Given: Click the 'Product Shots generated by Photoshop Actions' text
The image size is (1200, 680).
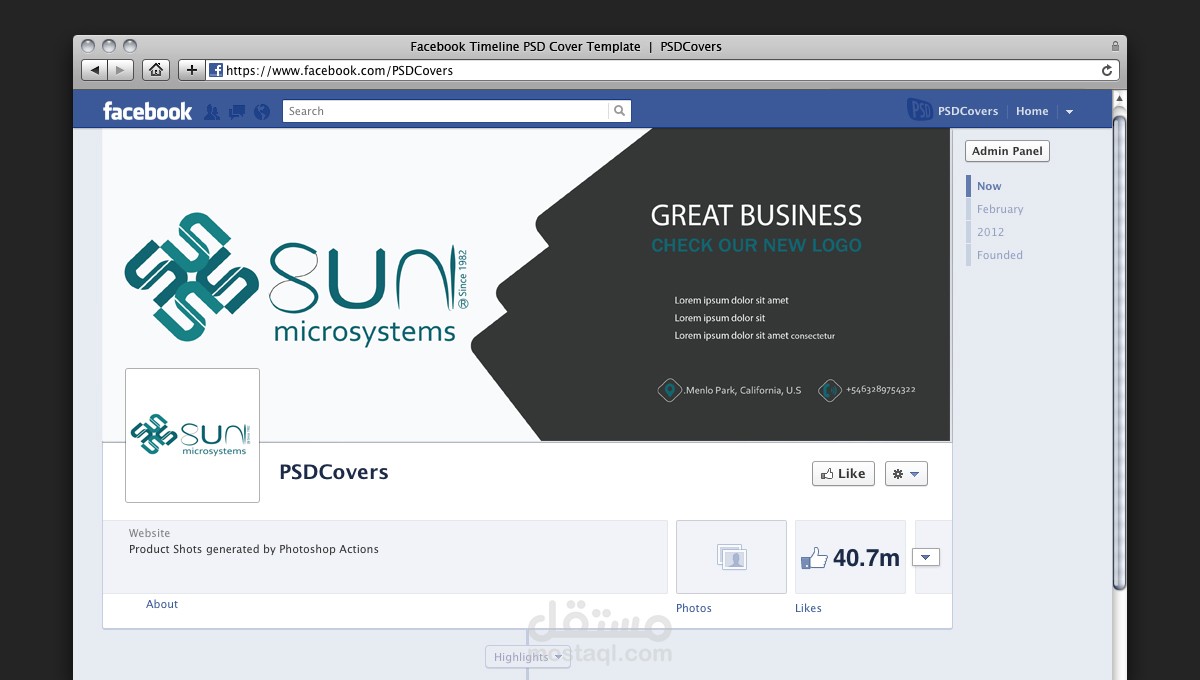Looking at the screenshot, I should coord(254,550).
